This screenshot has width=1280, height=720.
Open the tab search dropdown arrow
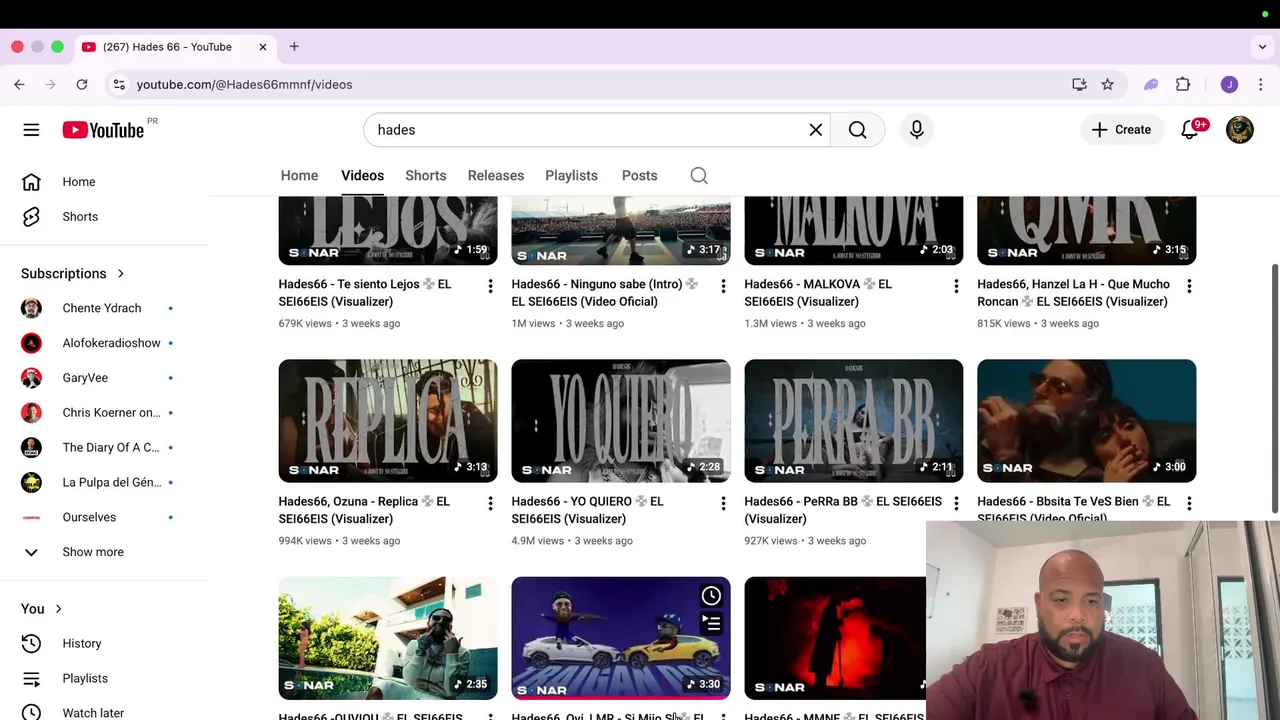tap(1262, 47)
